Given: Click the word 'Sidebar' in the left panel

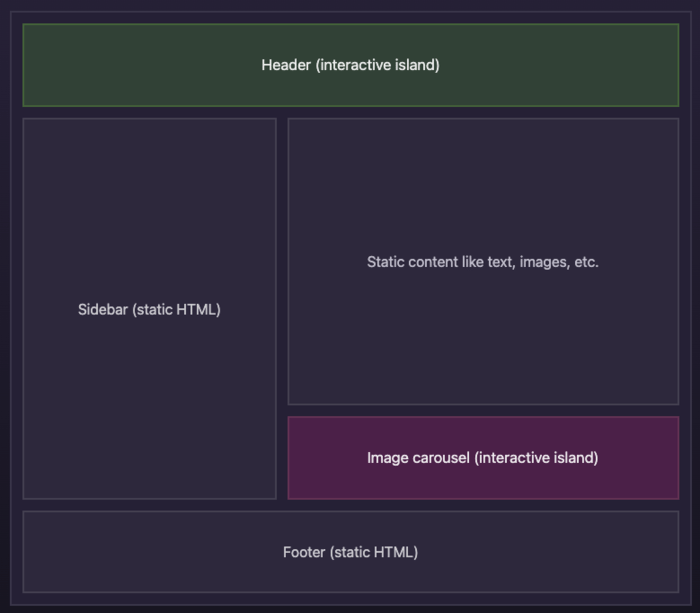Looking at the screenshot, I should [x=103, y=309].
